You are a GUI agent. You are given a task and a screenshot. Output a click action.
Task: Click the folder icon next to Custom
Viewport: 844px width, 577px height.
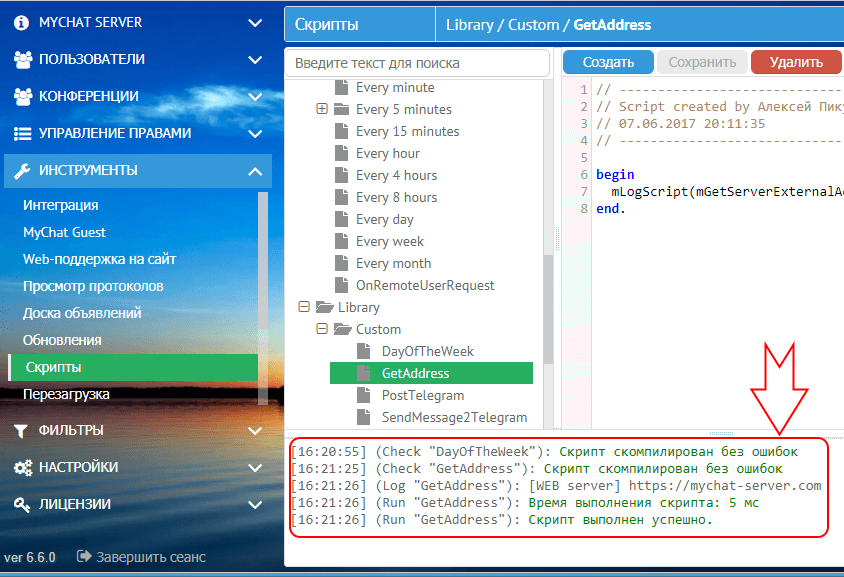pyautogui.click(x=341, y=329)
